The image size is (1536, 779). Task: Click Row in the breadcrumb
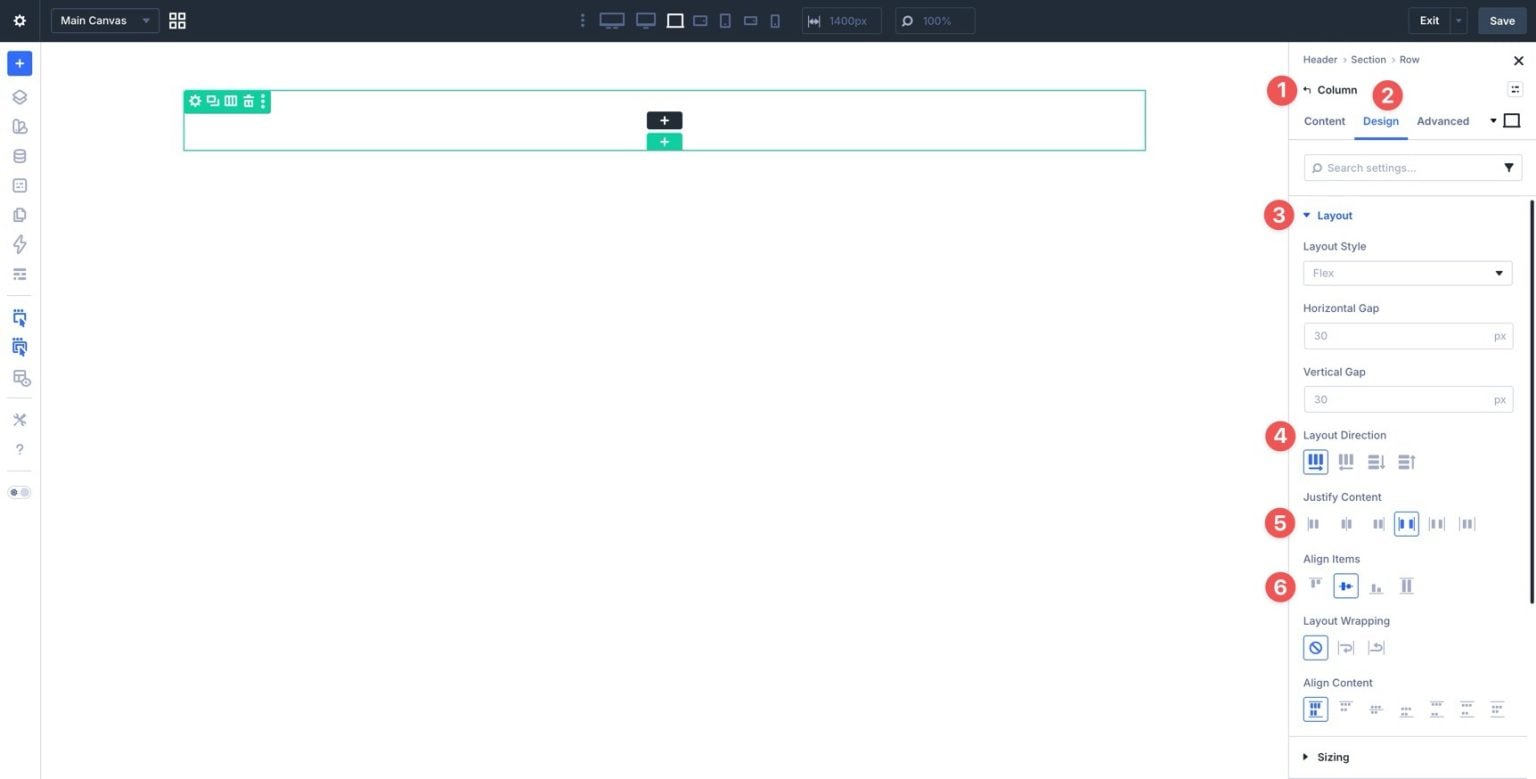click(x=1409, y=60)
